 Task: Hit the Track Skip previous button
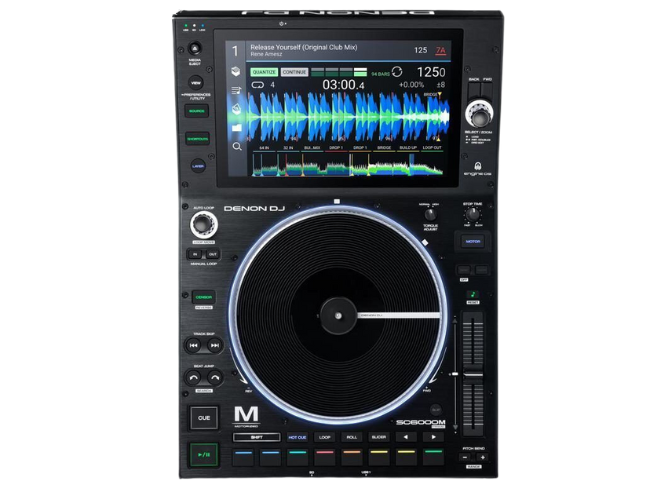(193, 345)
